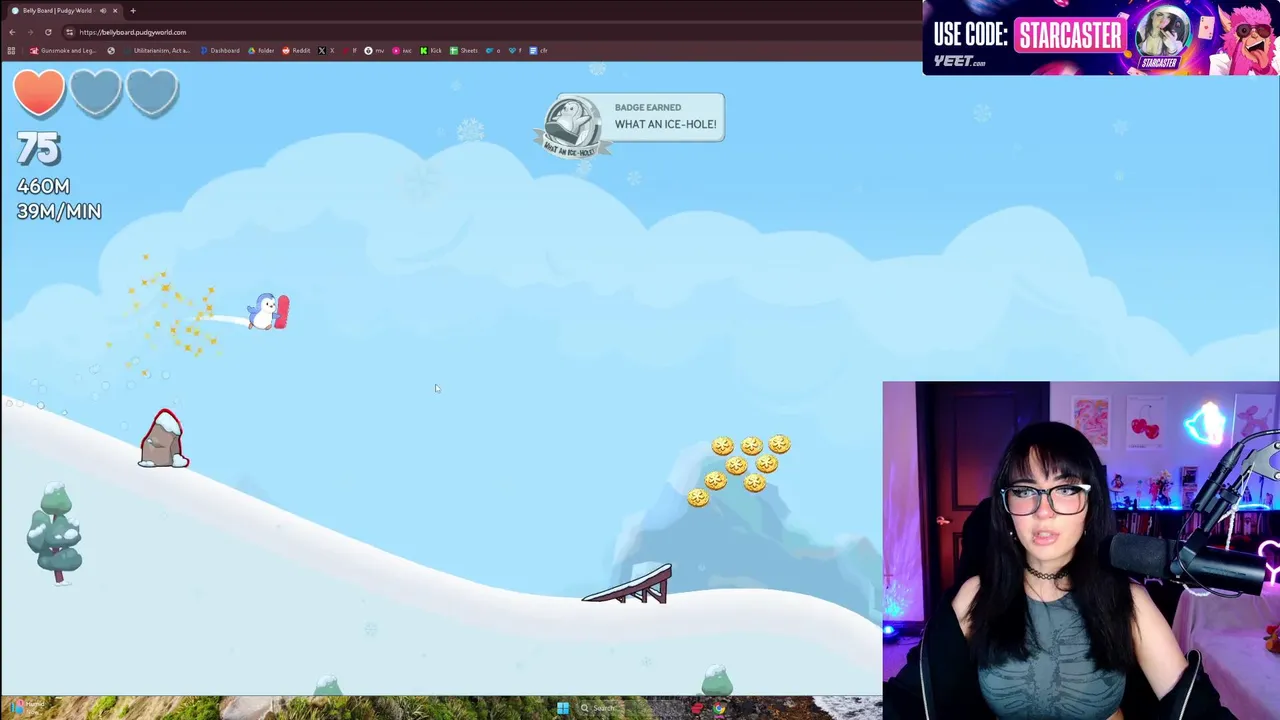Viewport: 1280px width, 720px height.
Task: Close the Belly Board tab
Action: tap(115, 10)
